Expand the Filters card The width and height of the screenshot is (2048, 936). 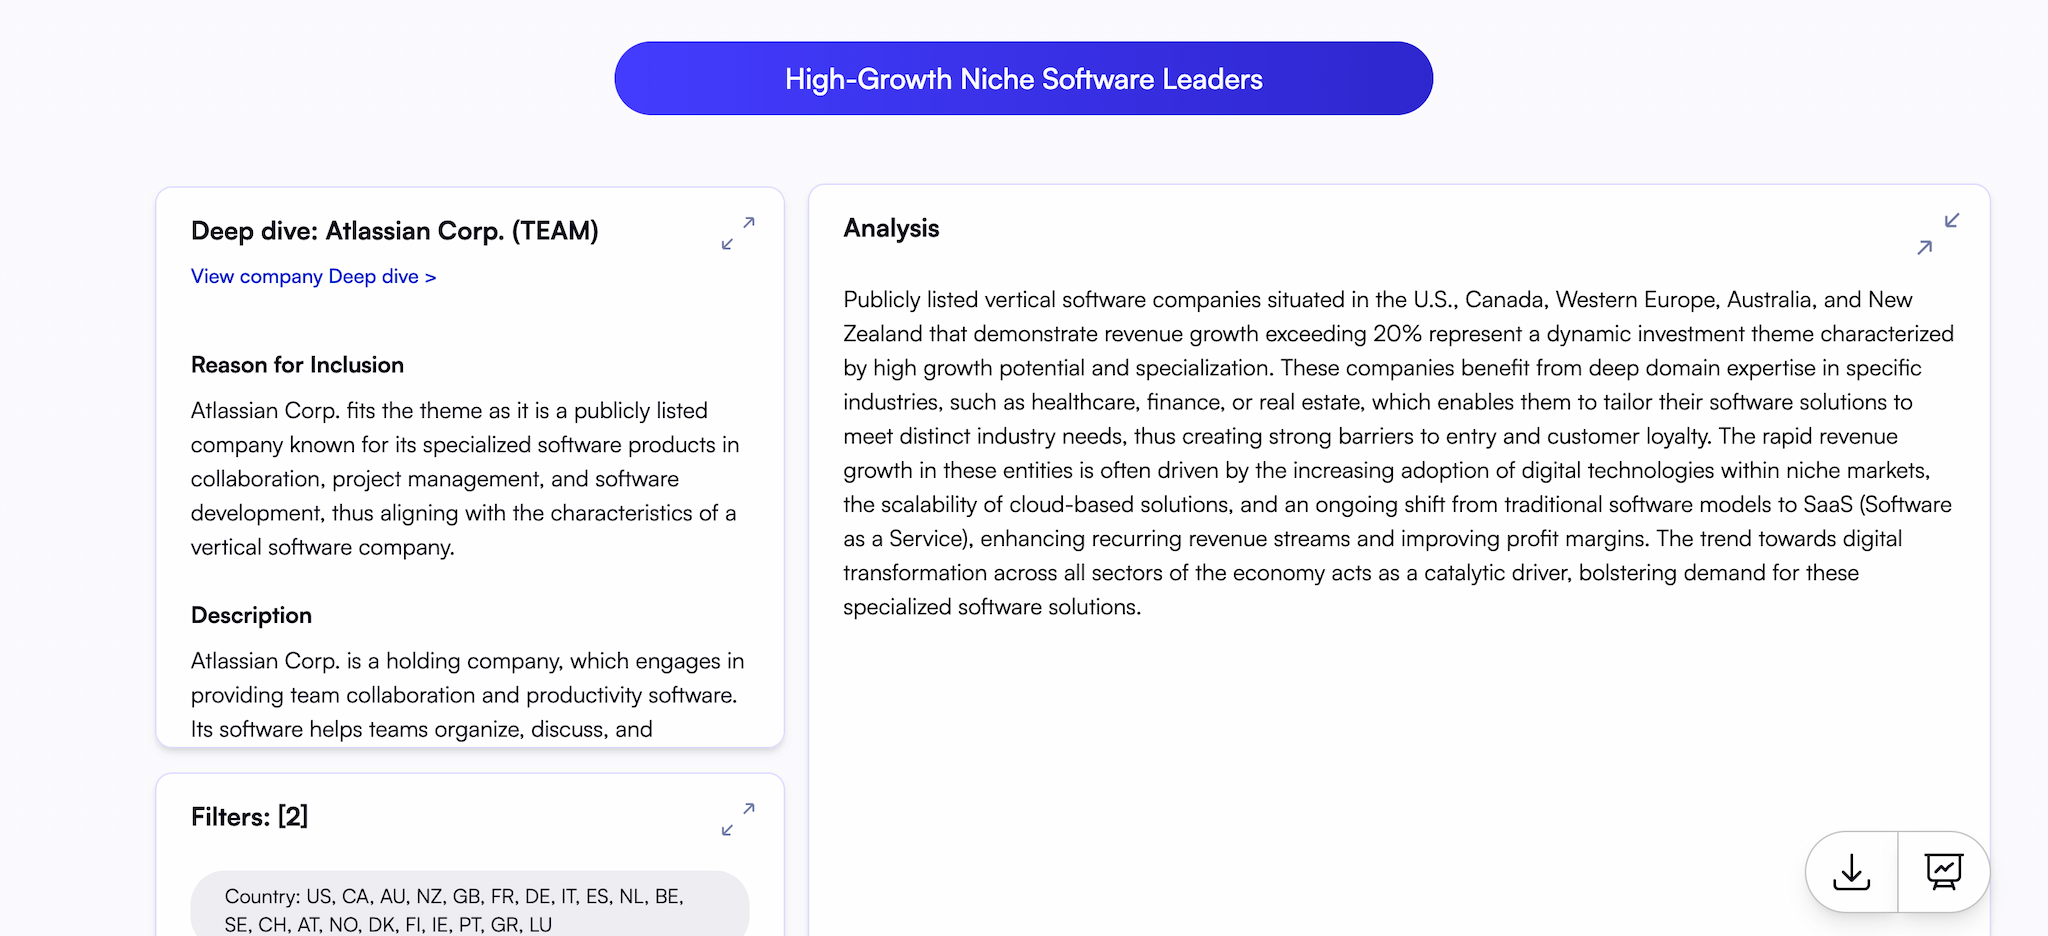(738, 819)
